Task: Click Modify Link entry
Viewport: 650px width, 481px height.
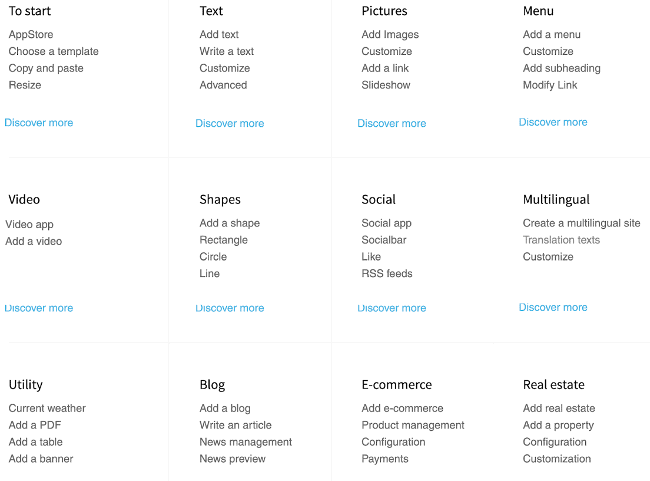Action: pyautogui.click(x=550, y=85)
